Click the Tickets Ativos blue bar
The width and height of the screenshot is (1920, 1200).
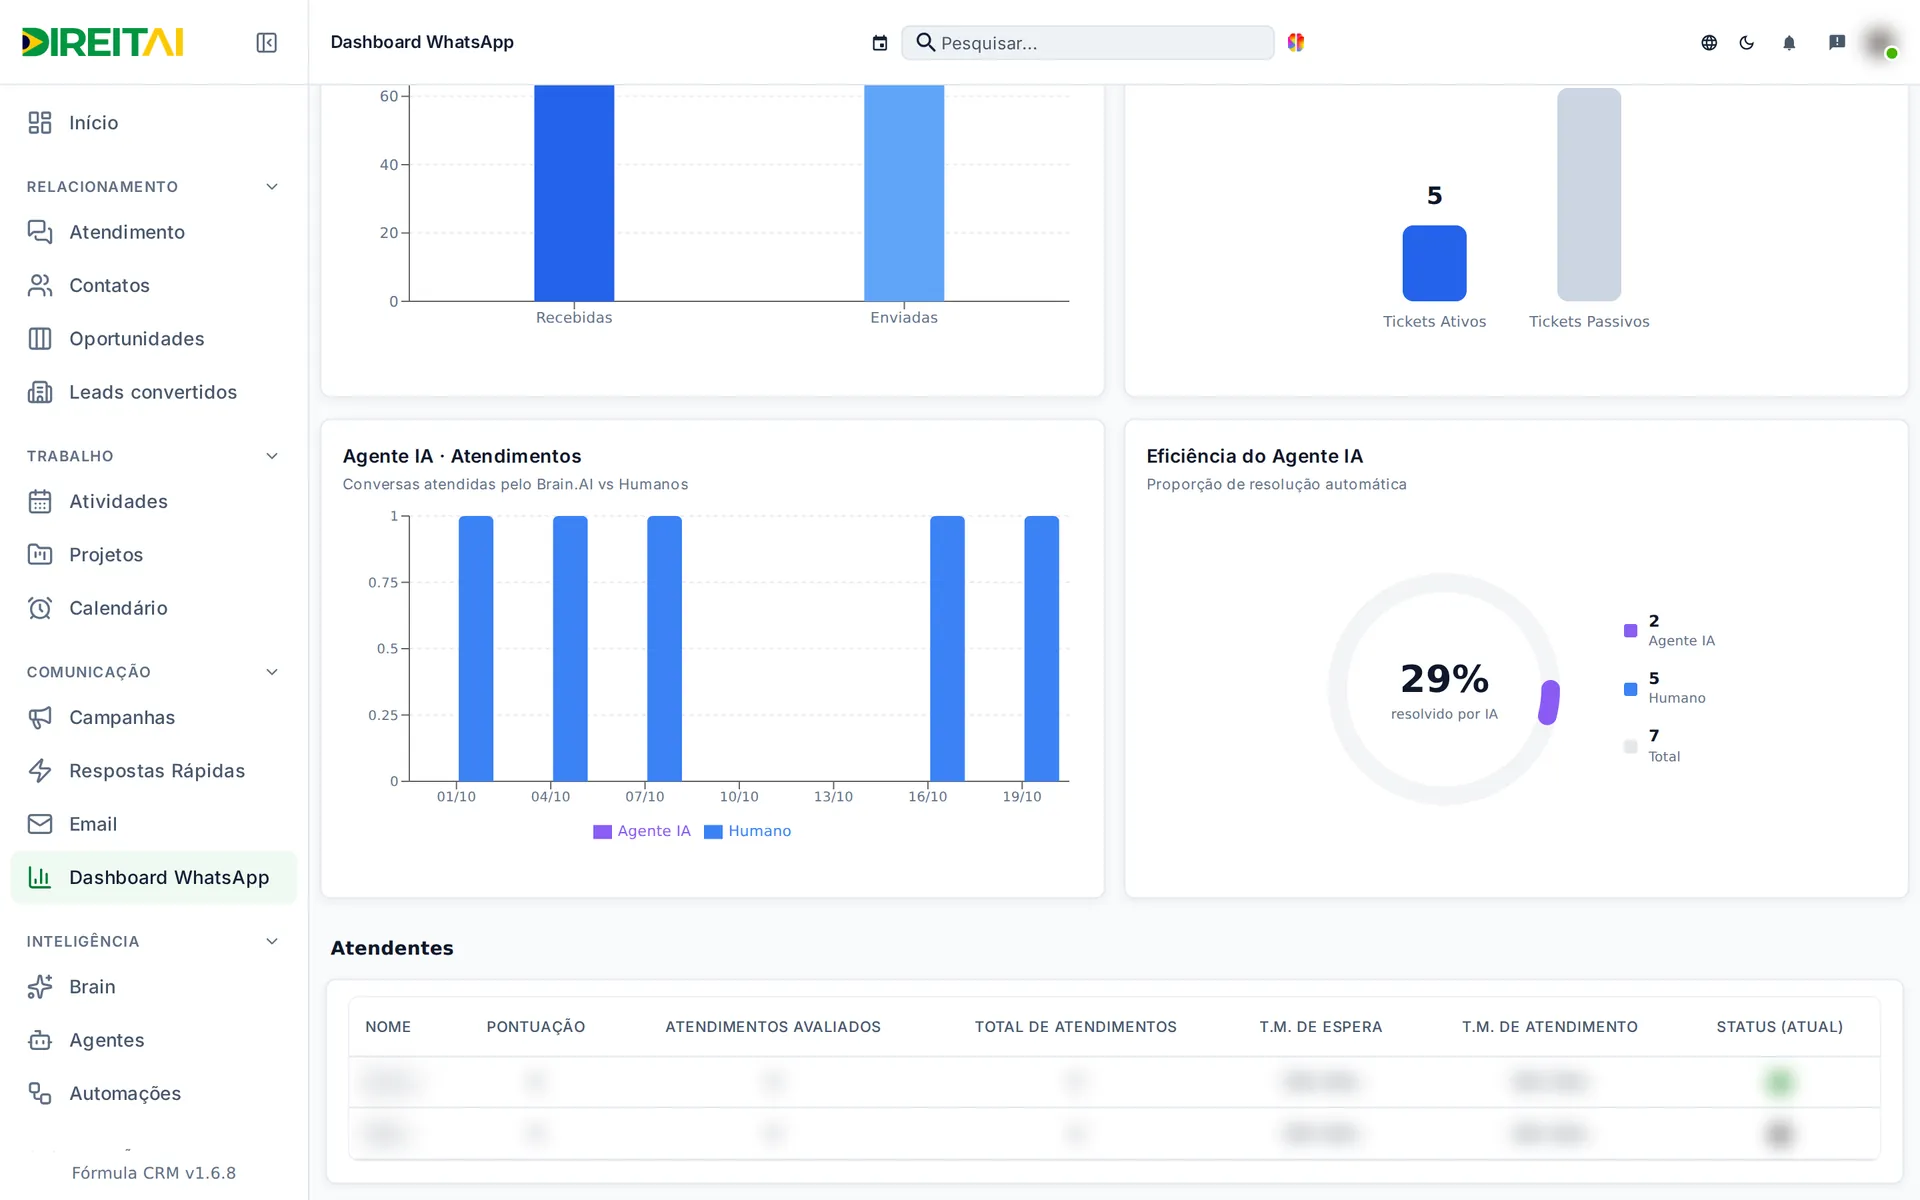[1434, 263]
